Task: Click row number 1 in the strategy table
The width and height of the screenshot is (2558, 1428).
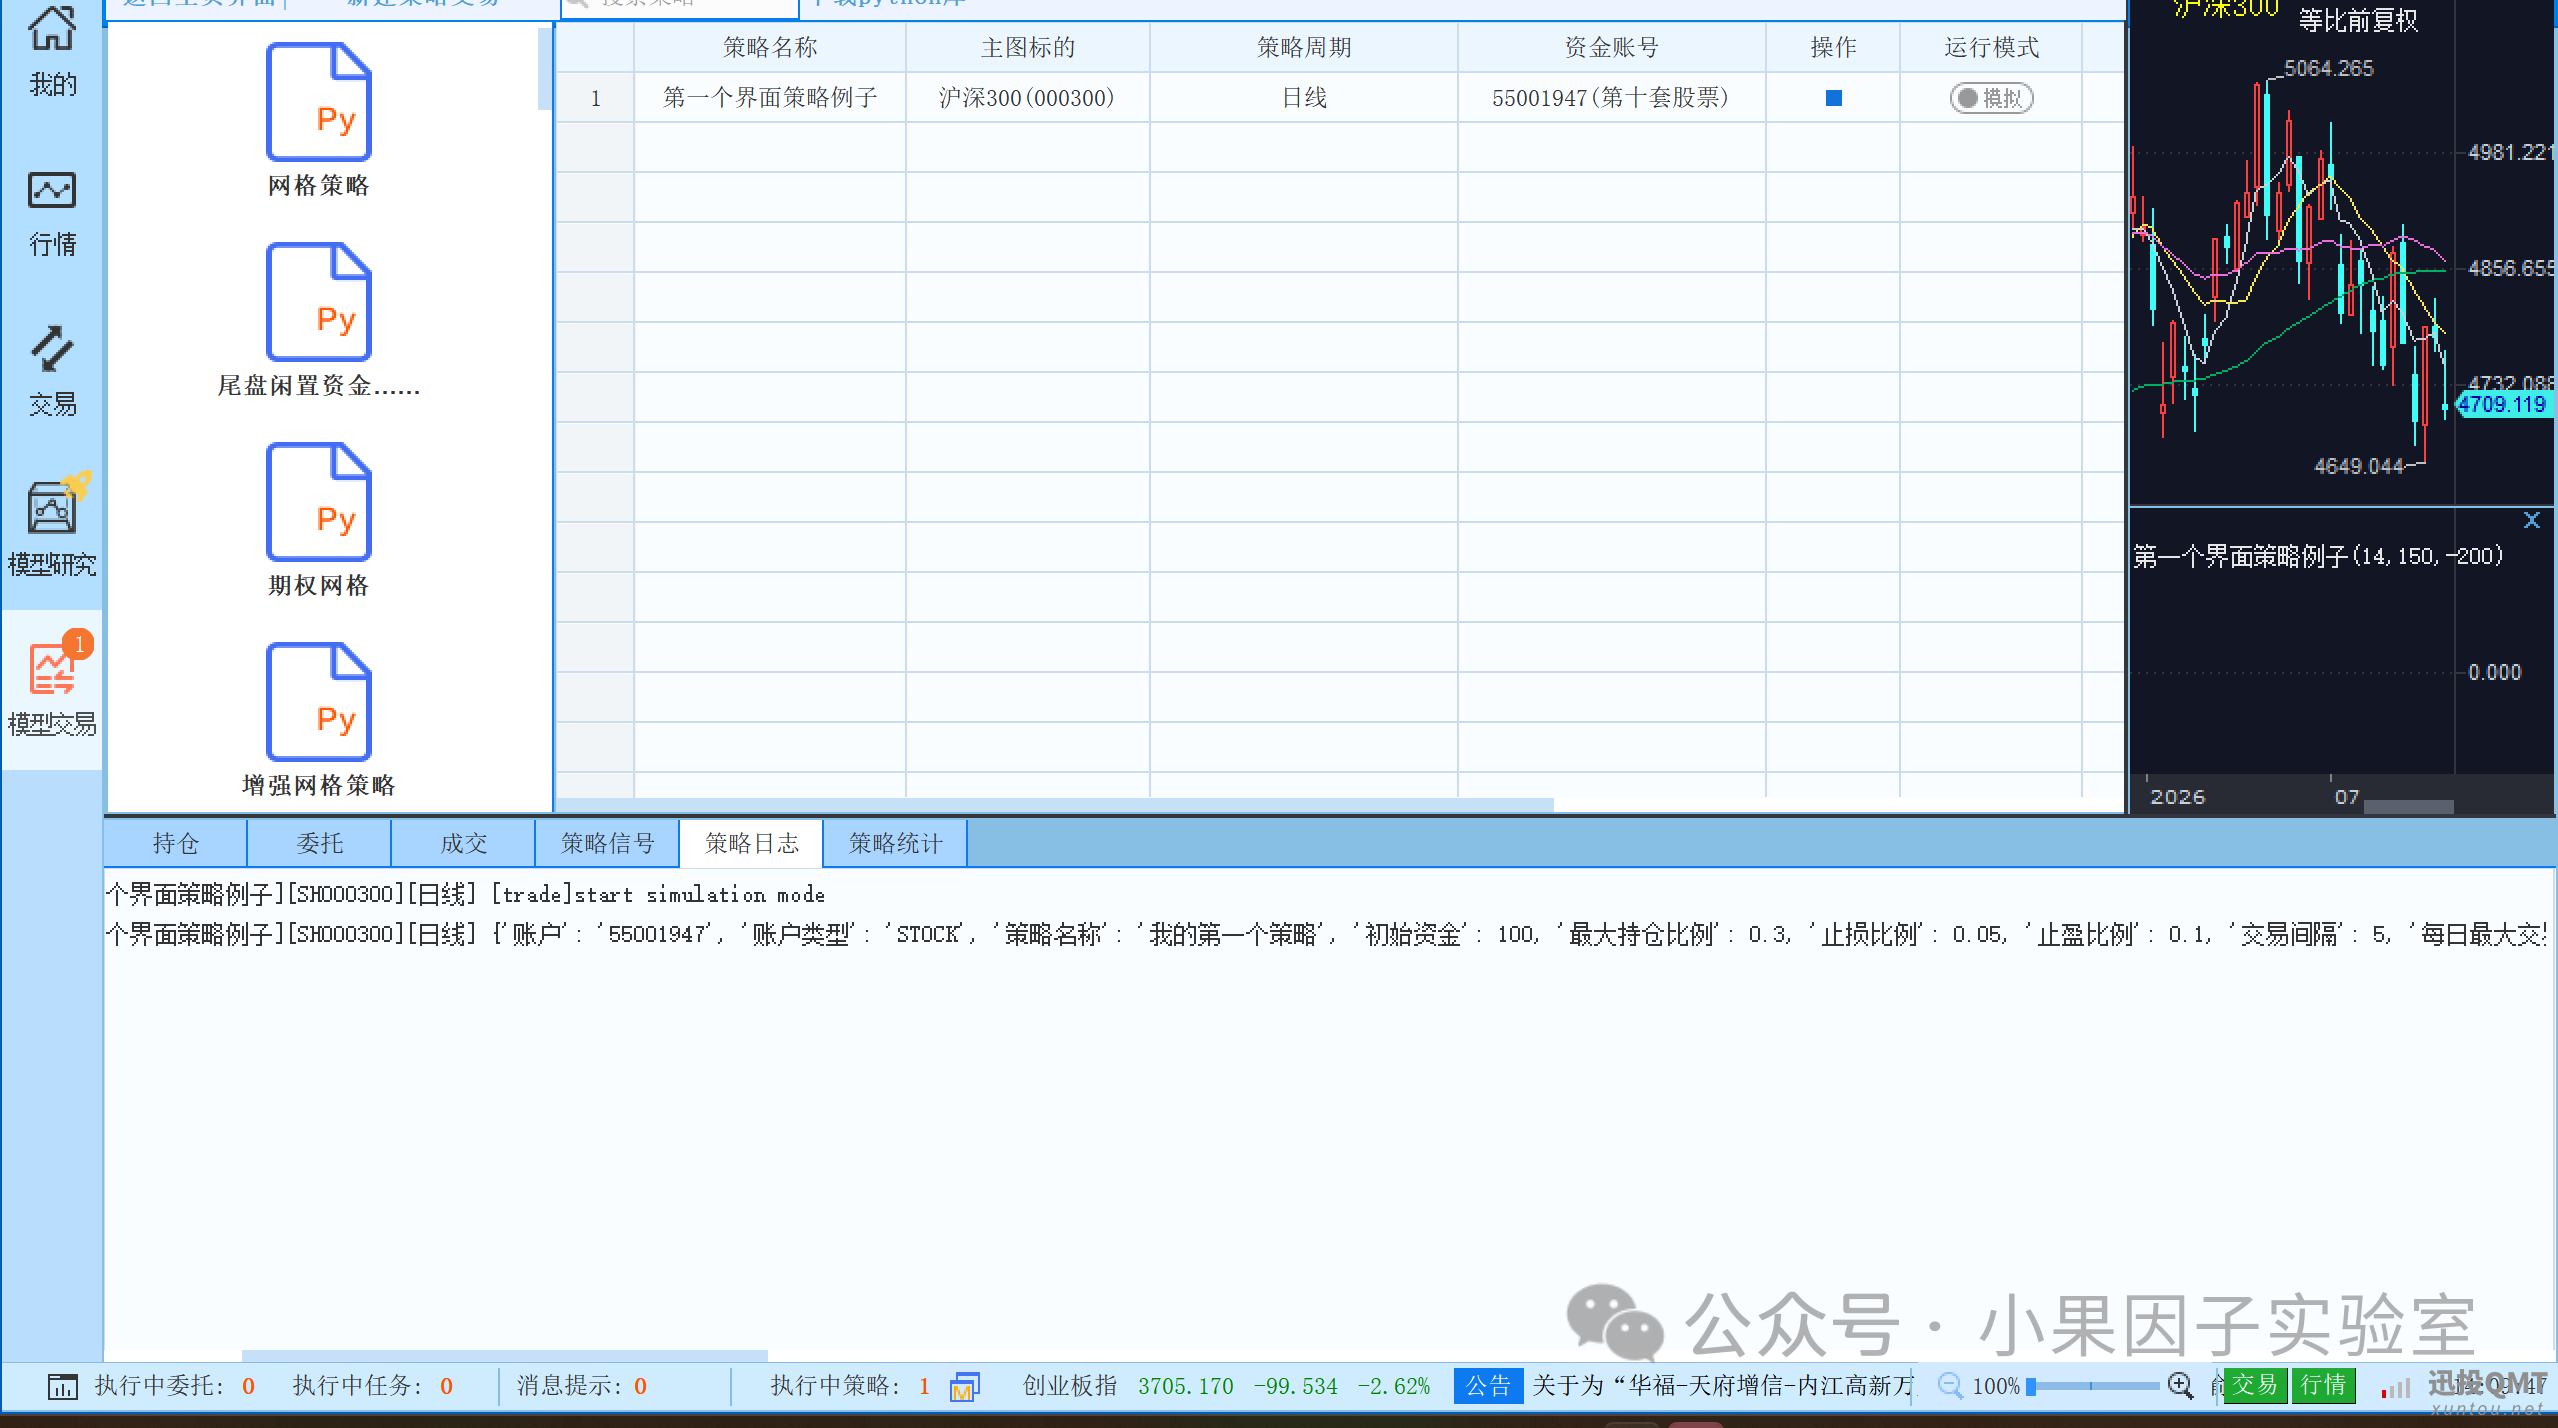Action: pos(595,98)
